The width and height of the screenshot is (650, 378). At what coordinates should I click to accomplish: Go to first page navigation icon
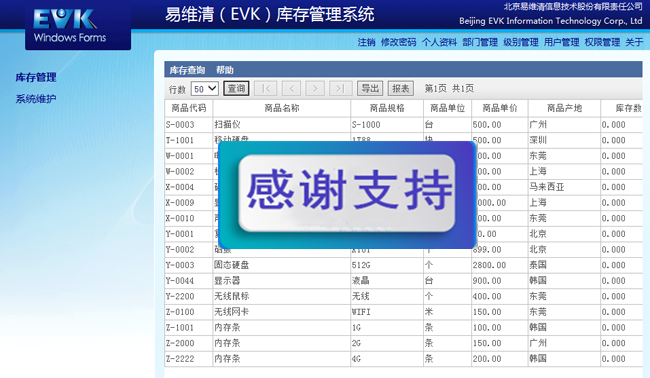265,88
